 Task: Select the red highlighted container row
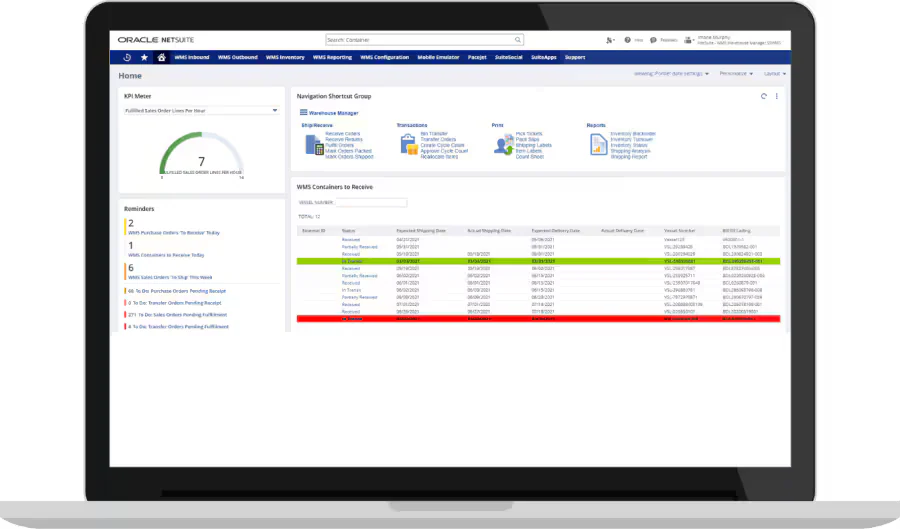538,318
